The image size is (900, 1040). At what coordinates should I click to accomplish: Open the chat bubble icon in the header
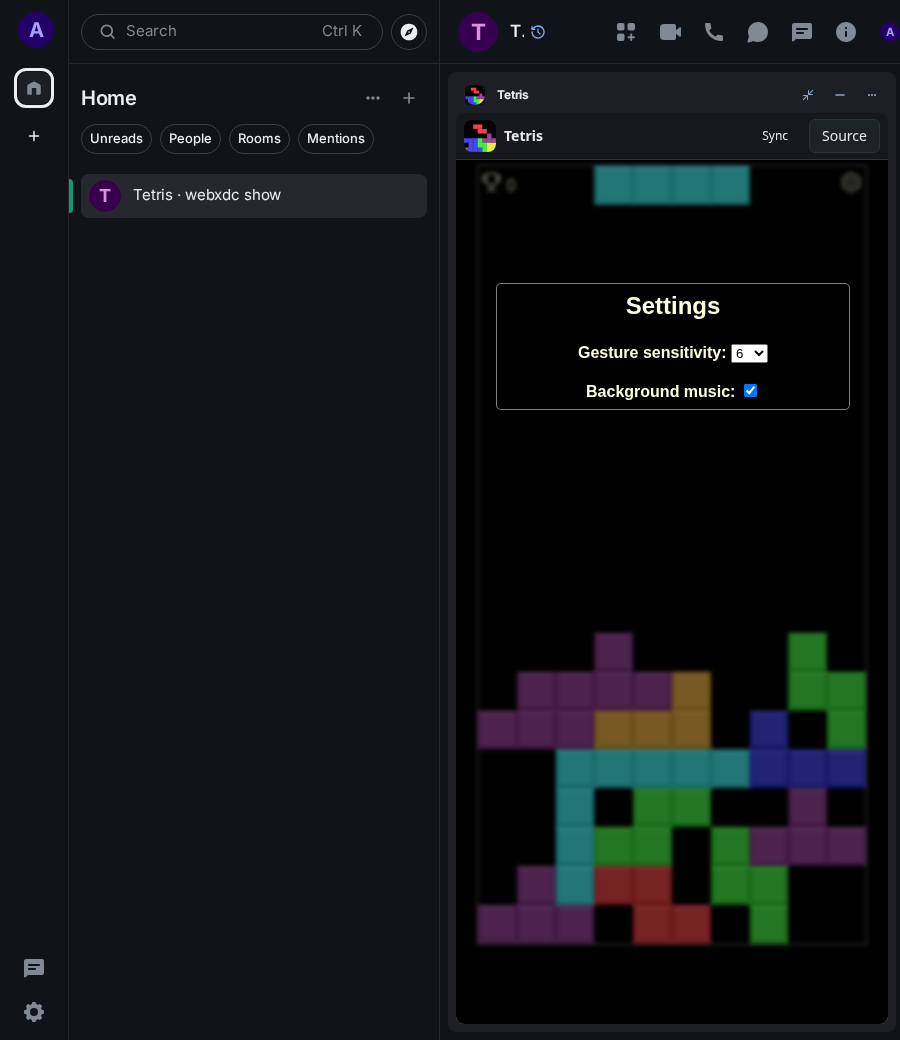(x=757, y=32)
